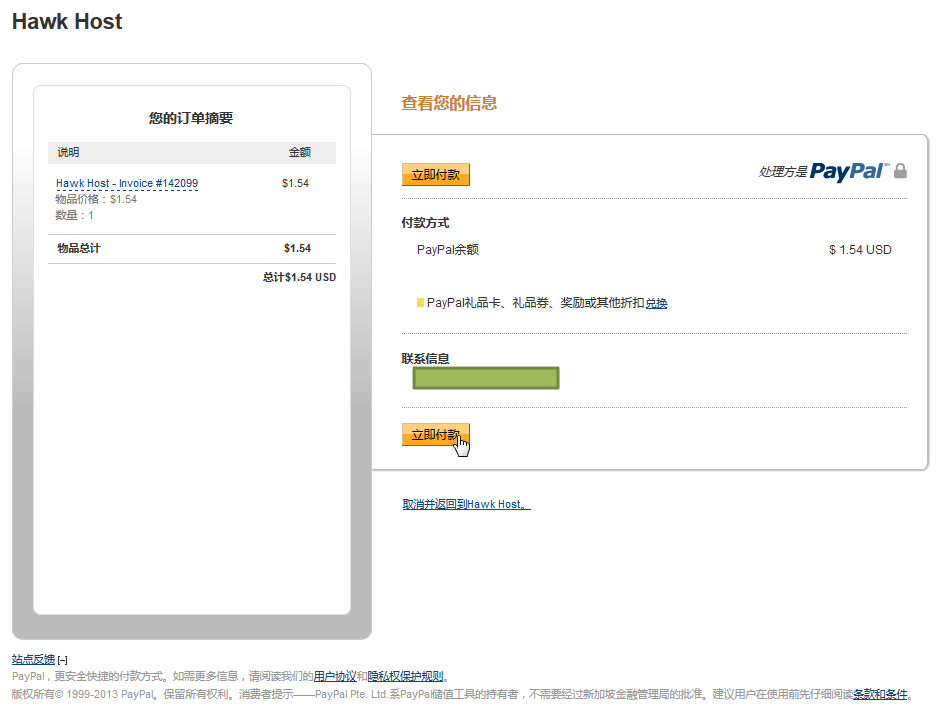Select the PayPal余额 payment method text

(448, 250)
